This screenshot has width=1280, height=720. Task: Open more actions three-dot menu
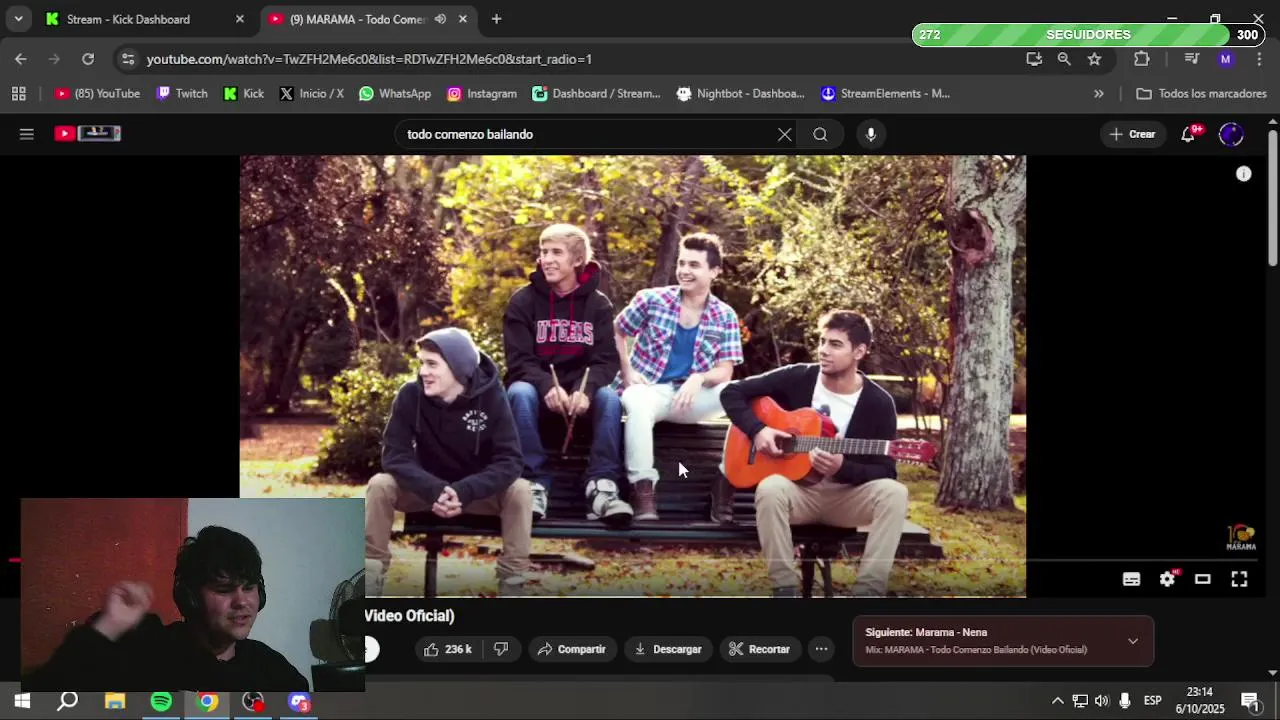(x=821, y=649)
